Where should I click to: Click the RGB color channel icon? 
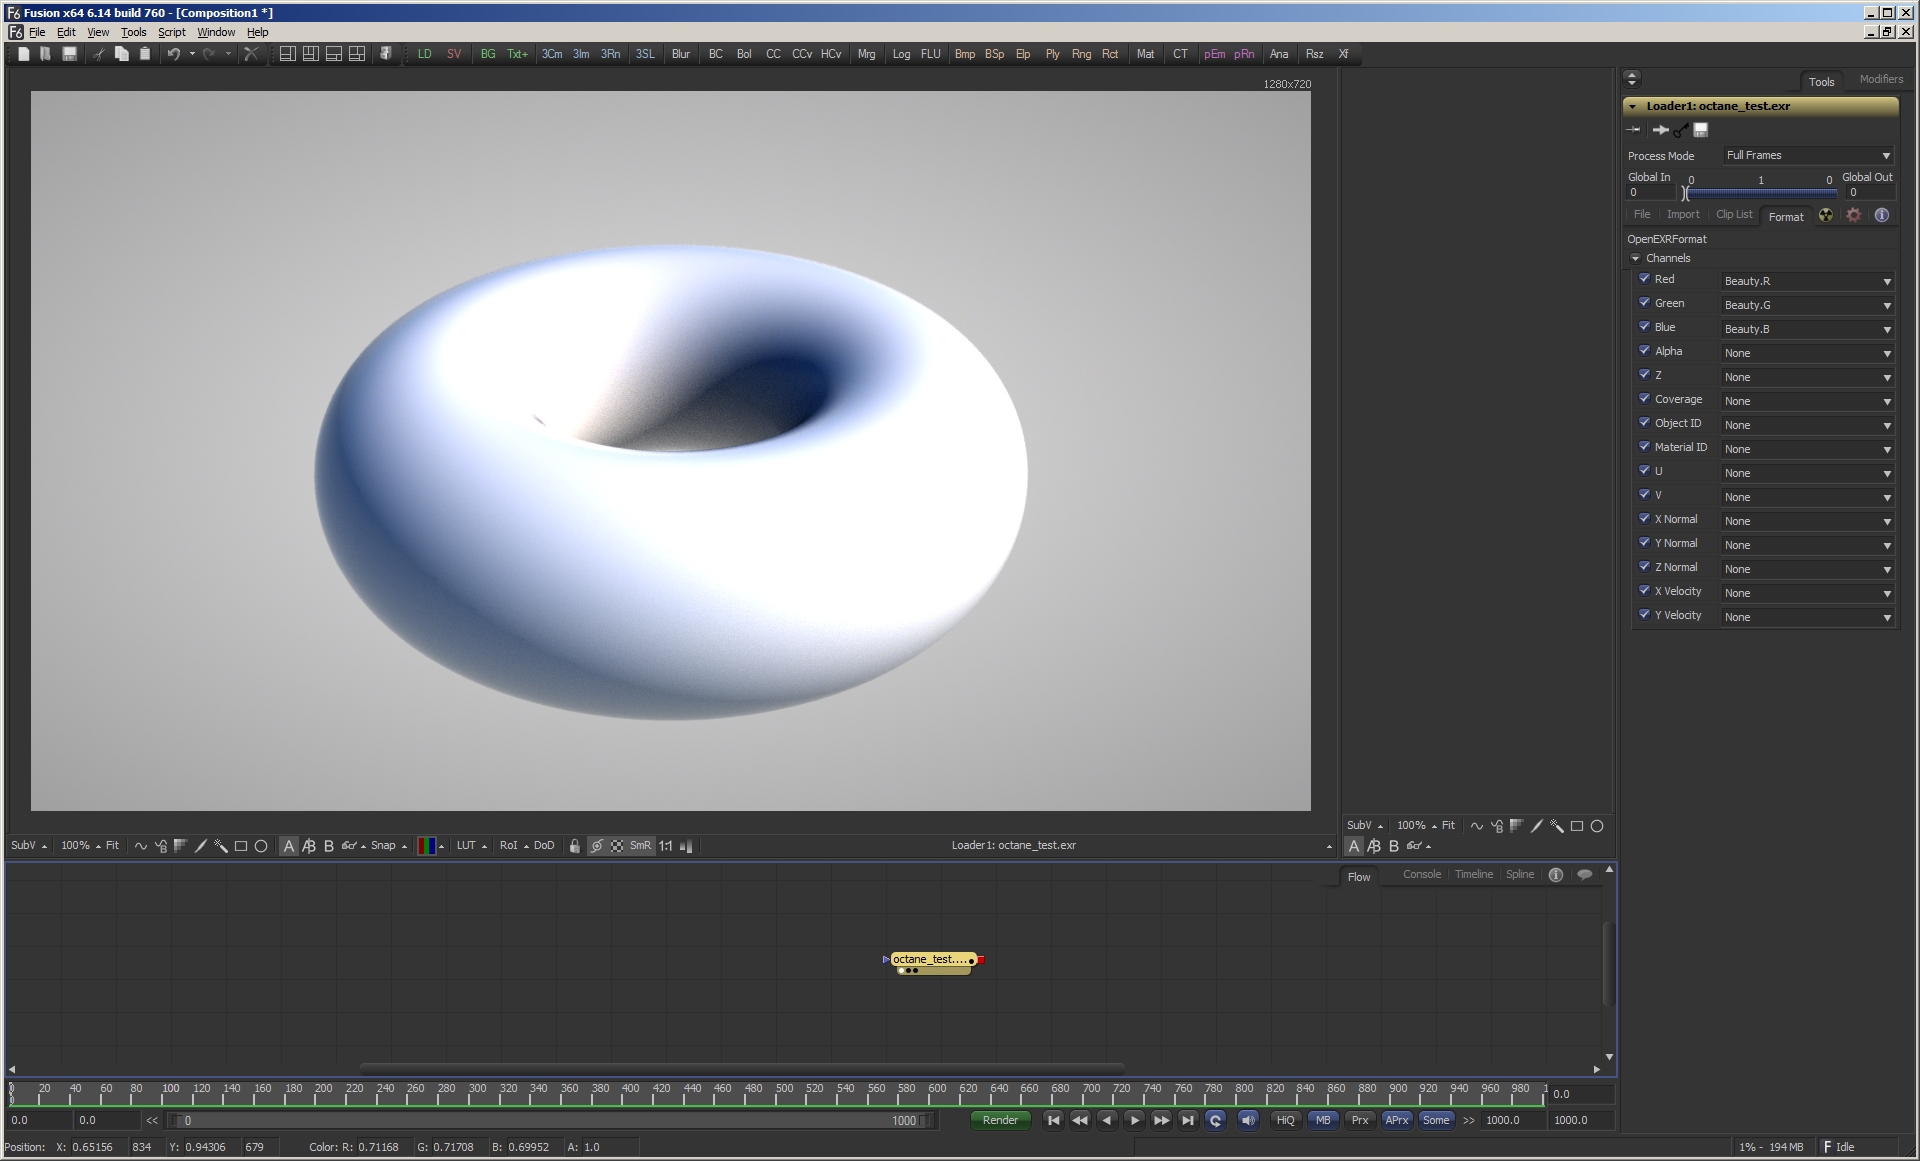426,846
